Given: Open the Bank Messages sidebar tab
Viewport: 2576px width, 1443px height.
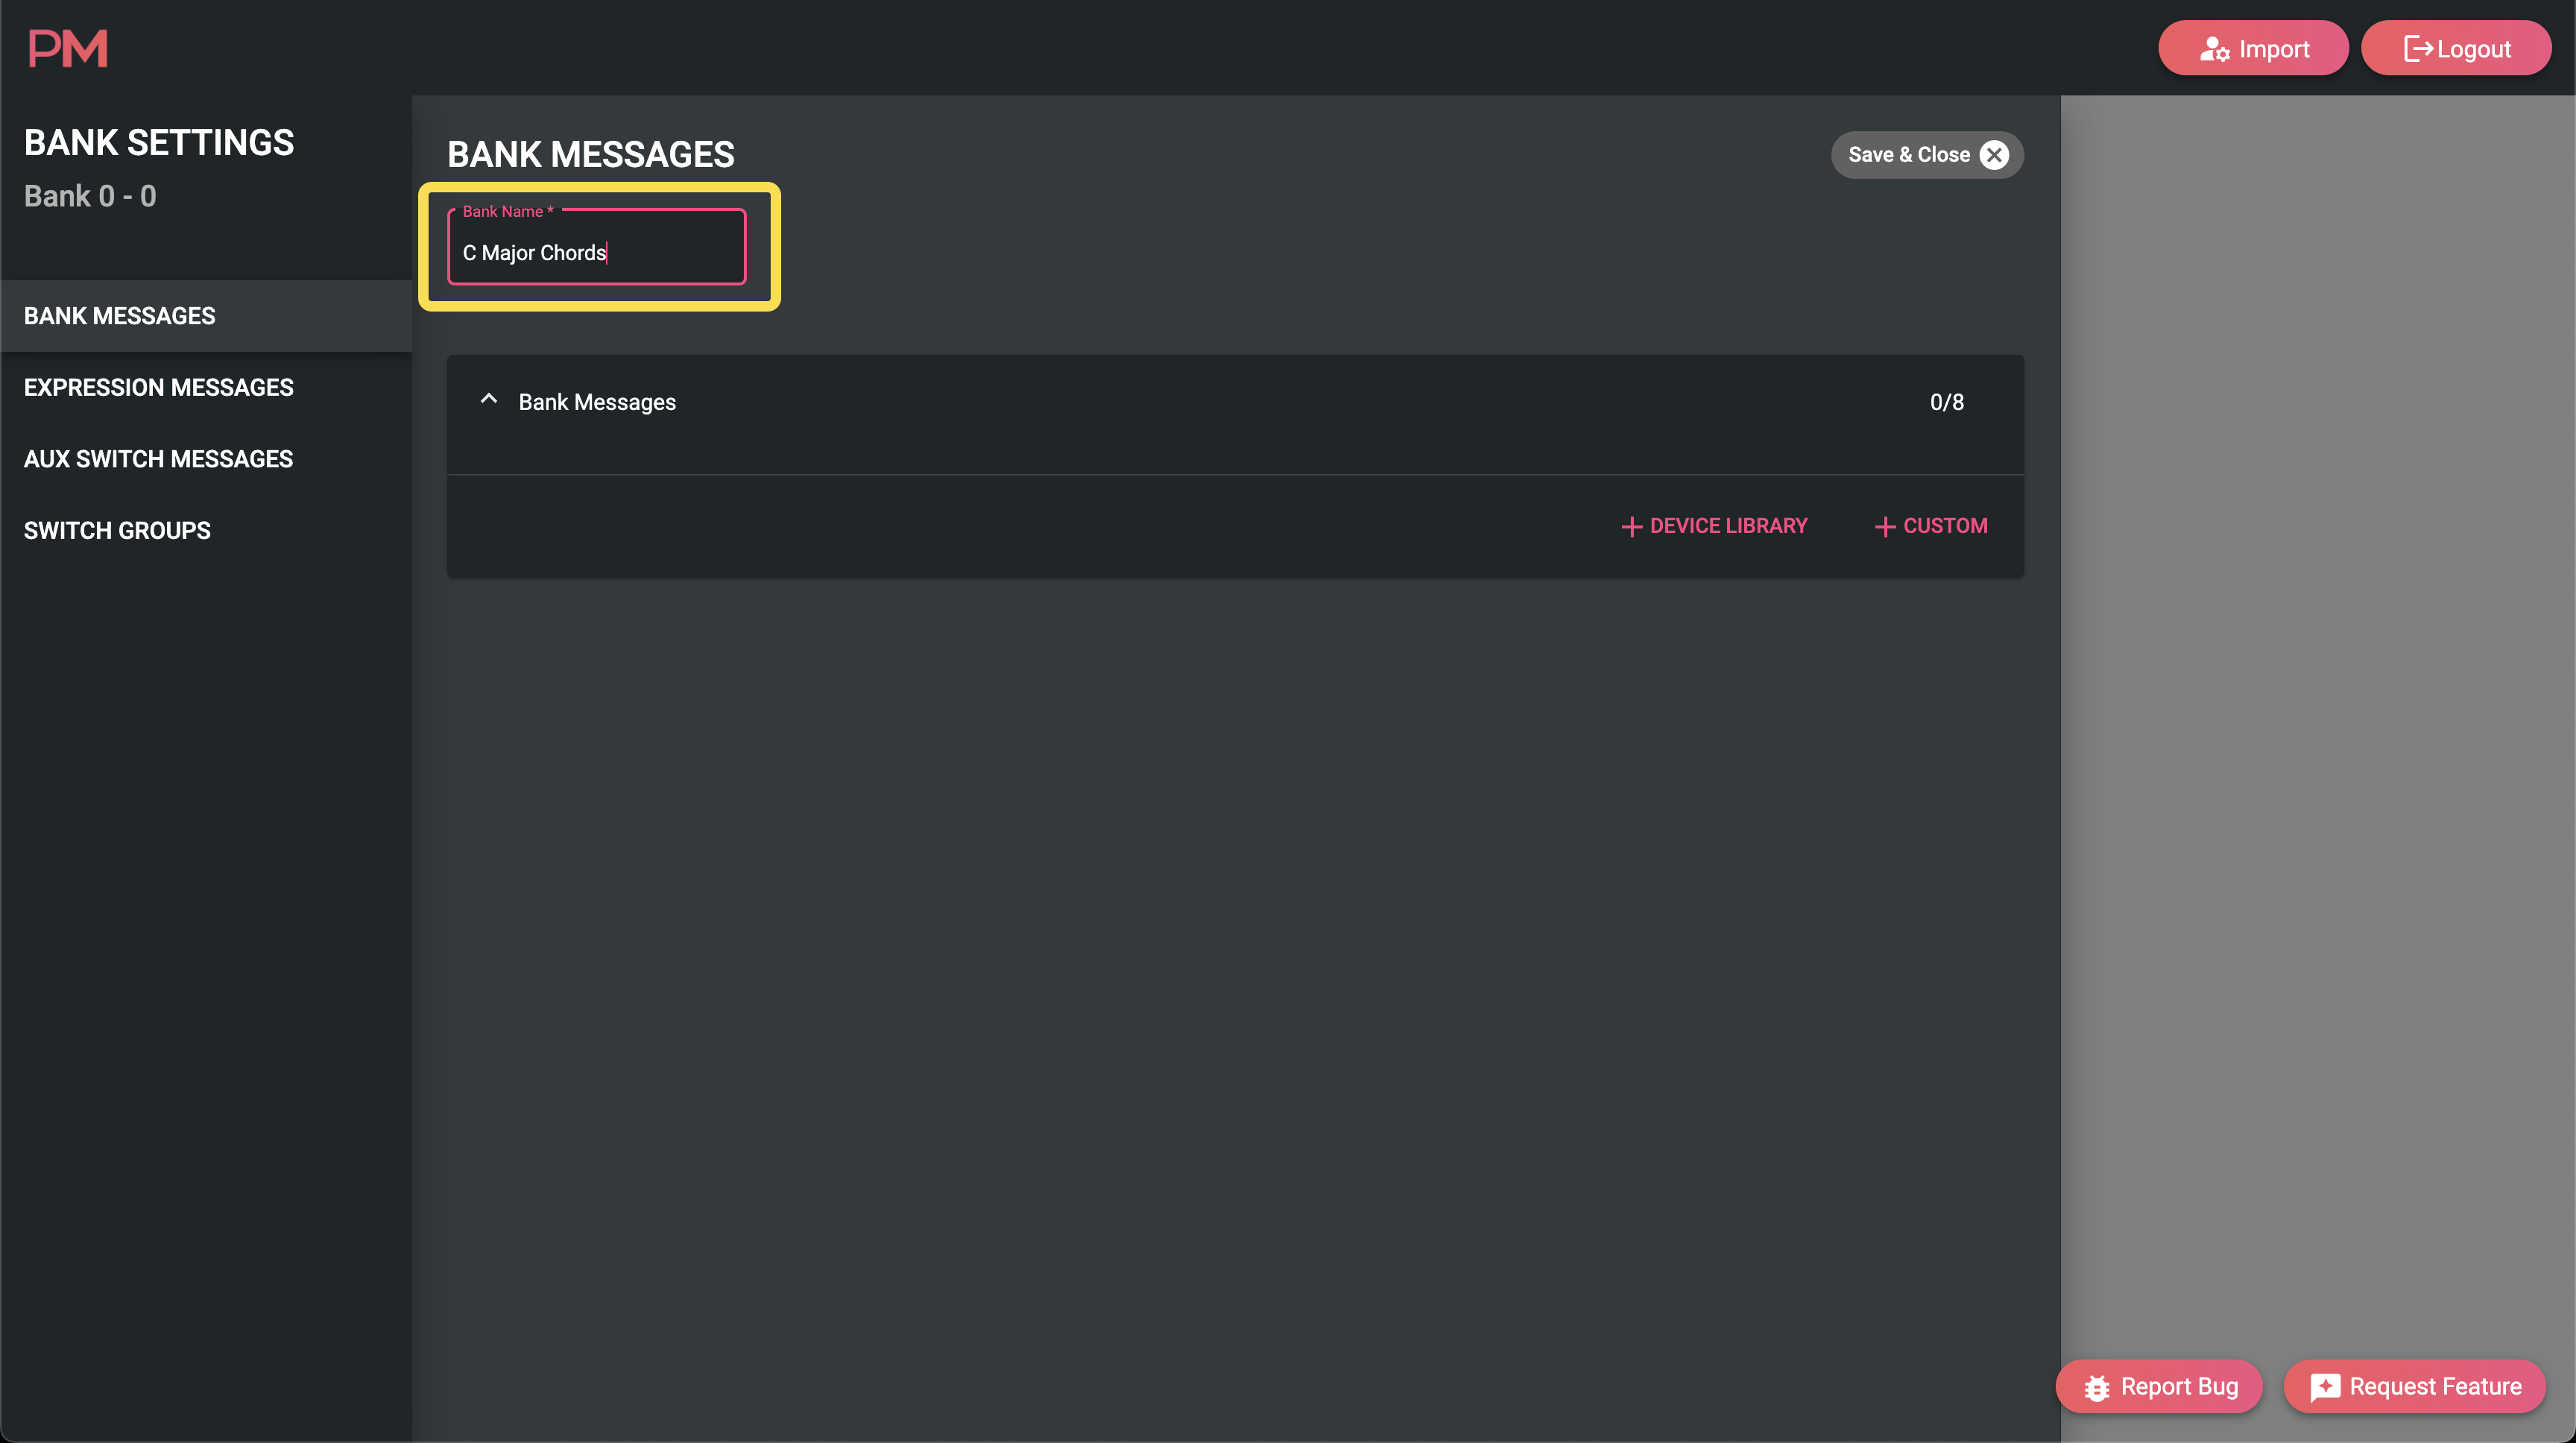Looking at the screenshot, I should pos(206,316).
